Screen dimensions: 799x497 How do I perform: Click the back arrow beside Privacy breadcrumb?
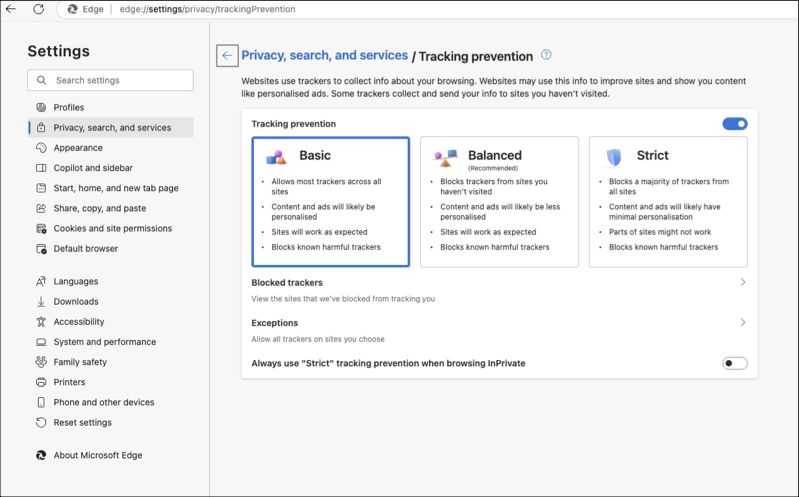click(227, 56)
